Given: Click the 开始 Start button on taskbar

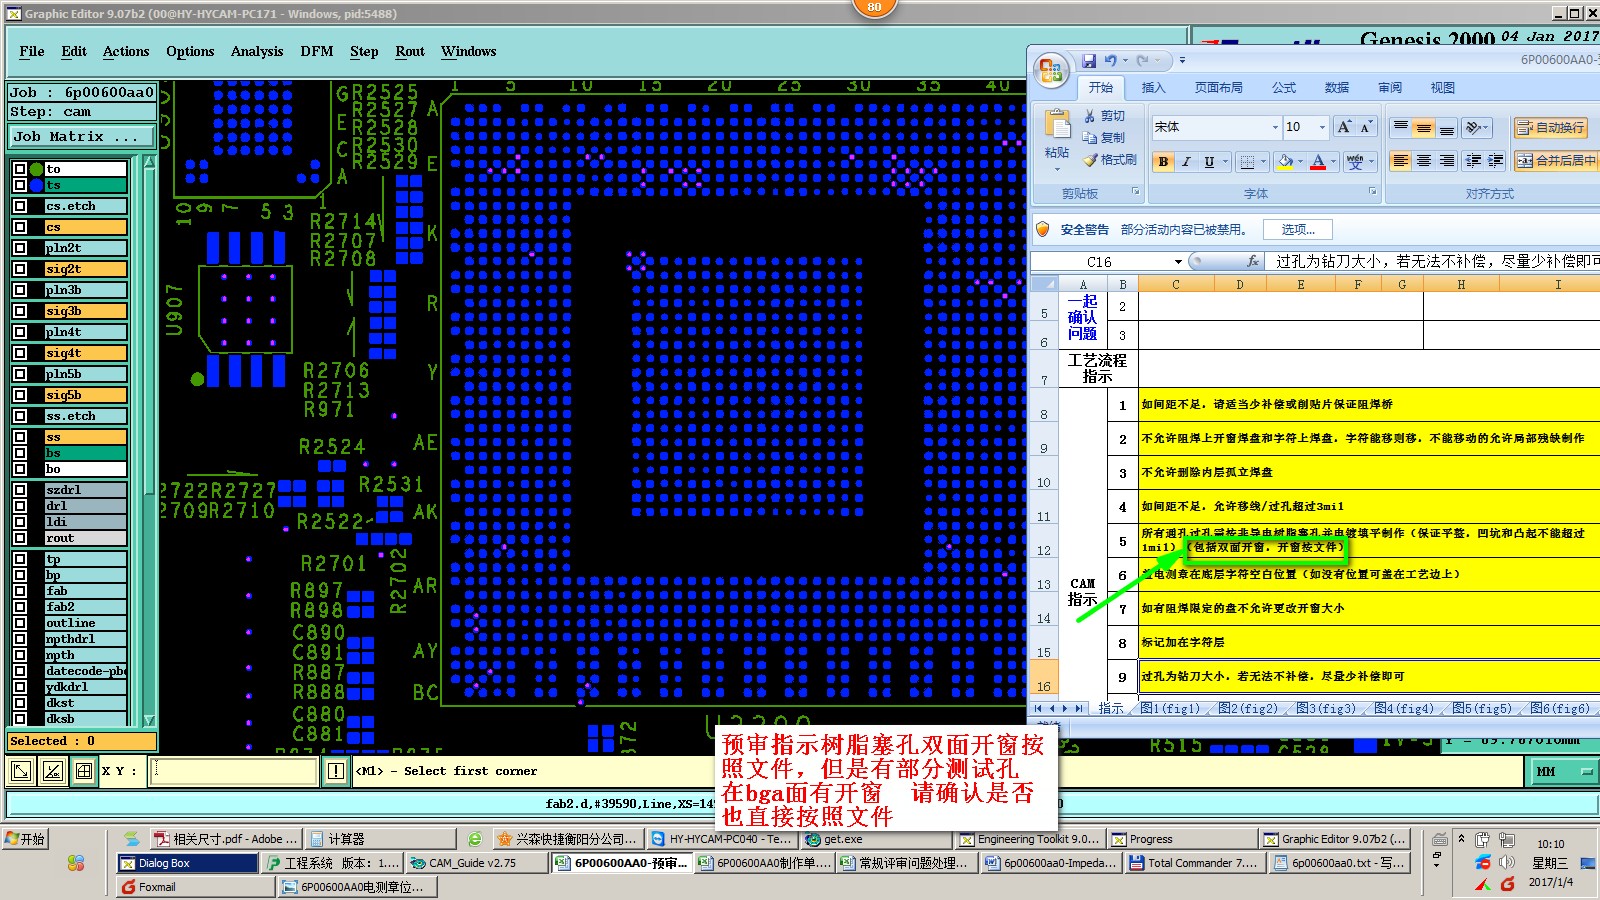Looking at the screenshot, I should [26, 839].
